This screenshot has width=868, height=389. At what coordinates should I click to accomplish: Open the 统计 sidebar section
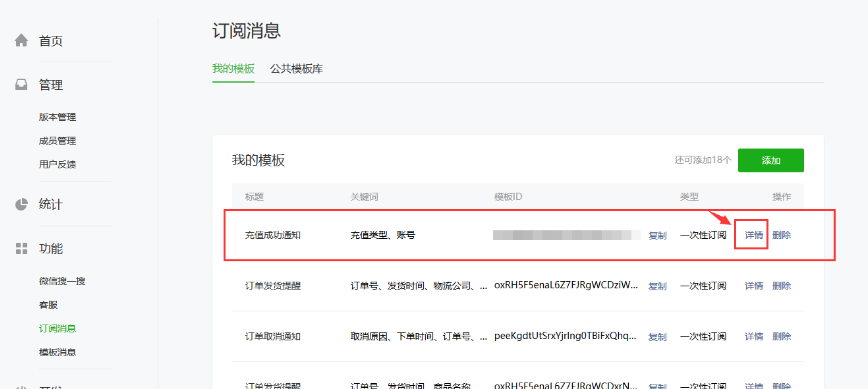pos(50,204)
